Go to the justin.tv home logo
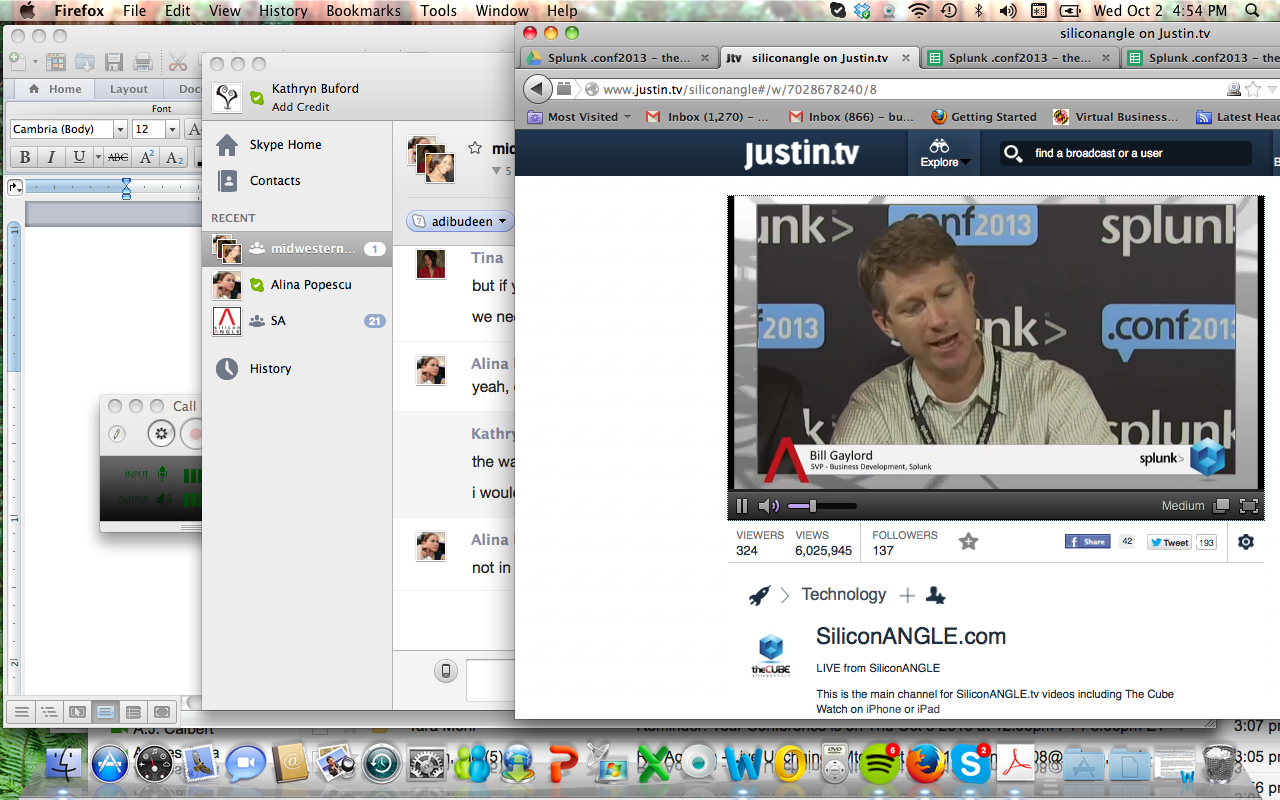The width and height of the screenshot is (1280, 800). point(801,154)
